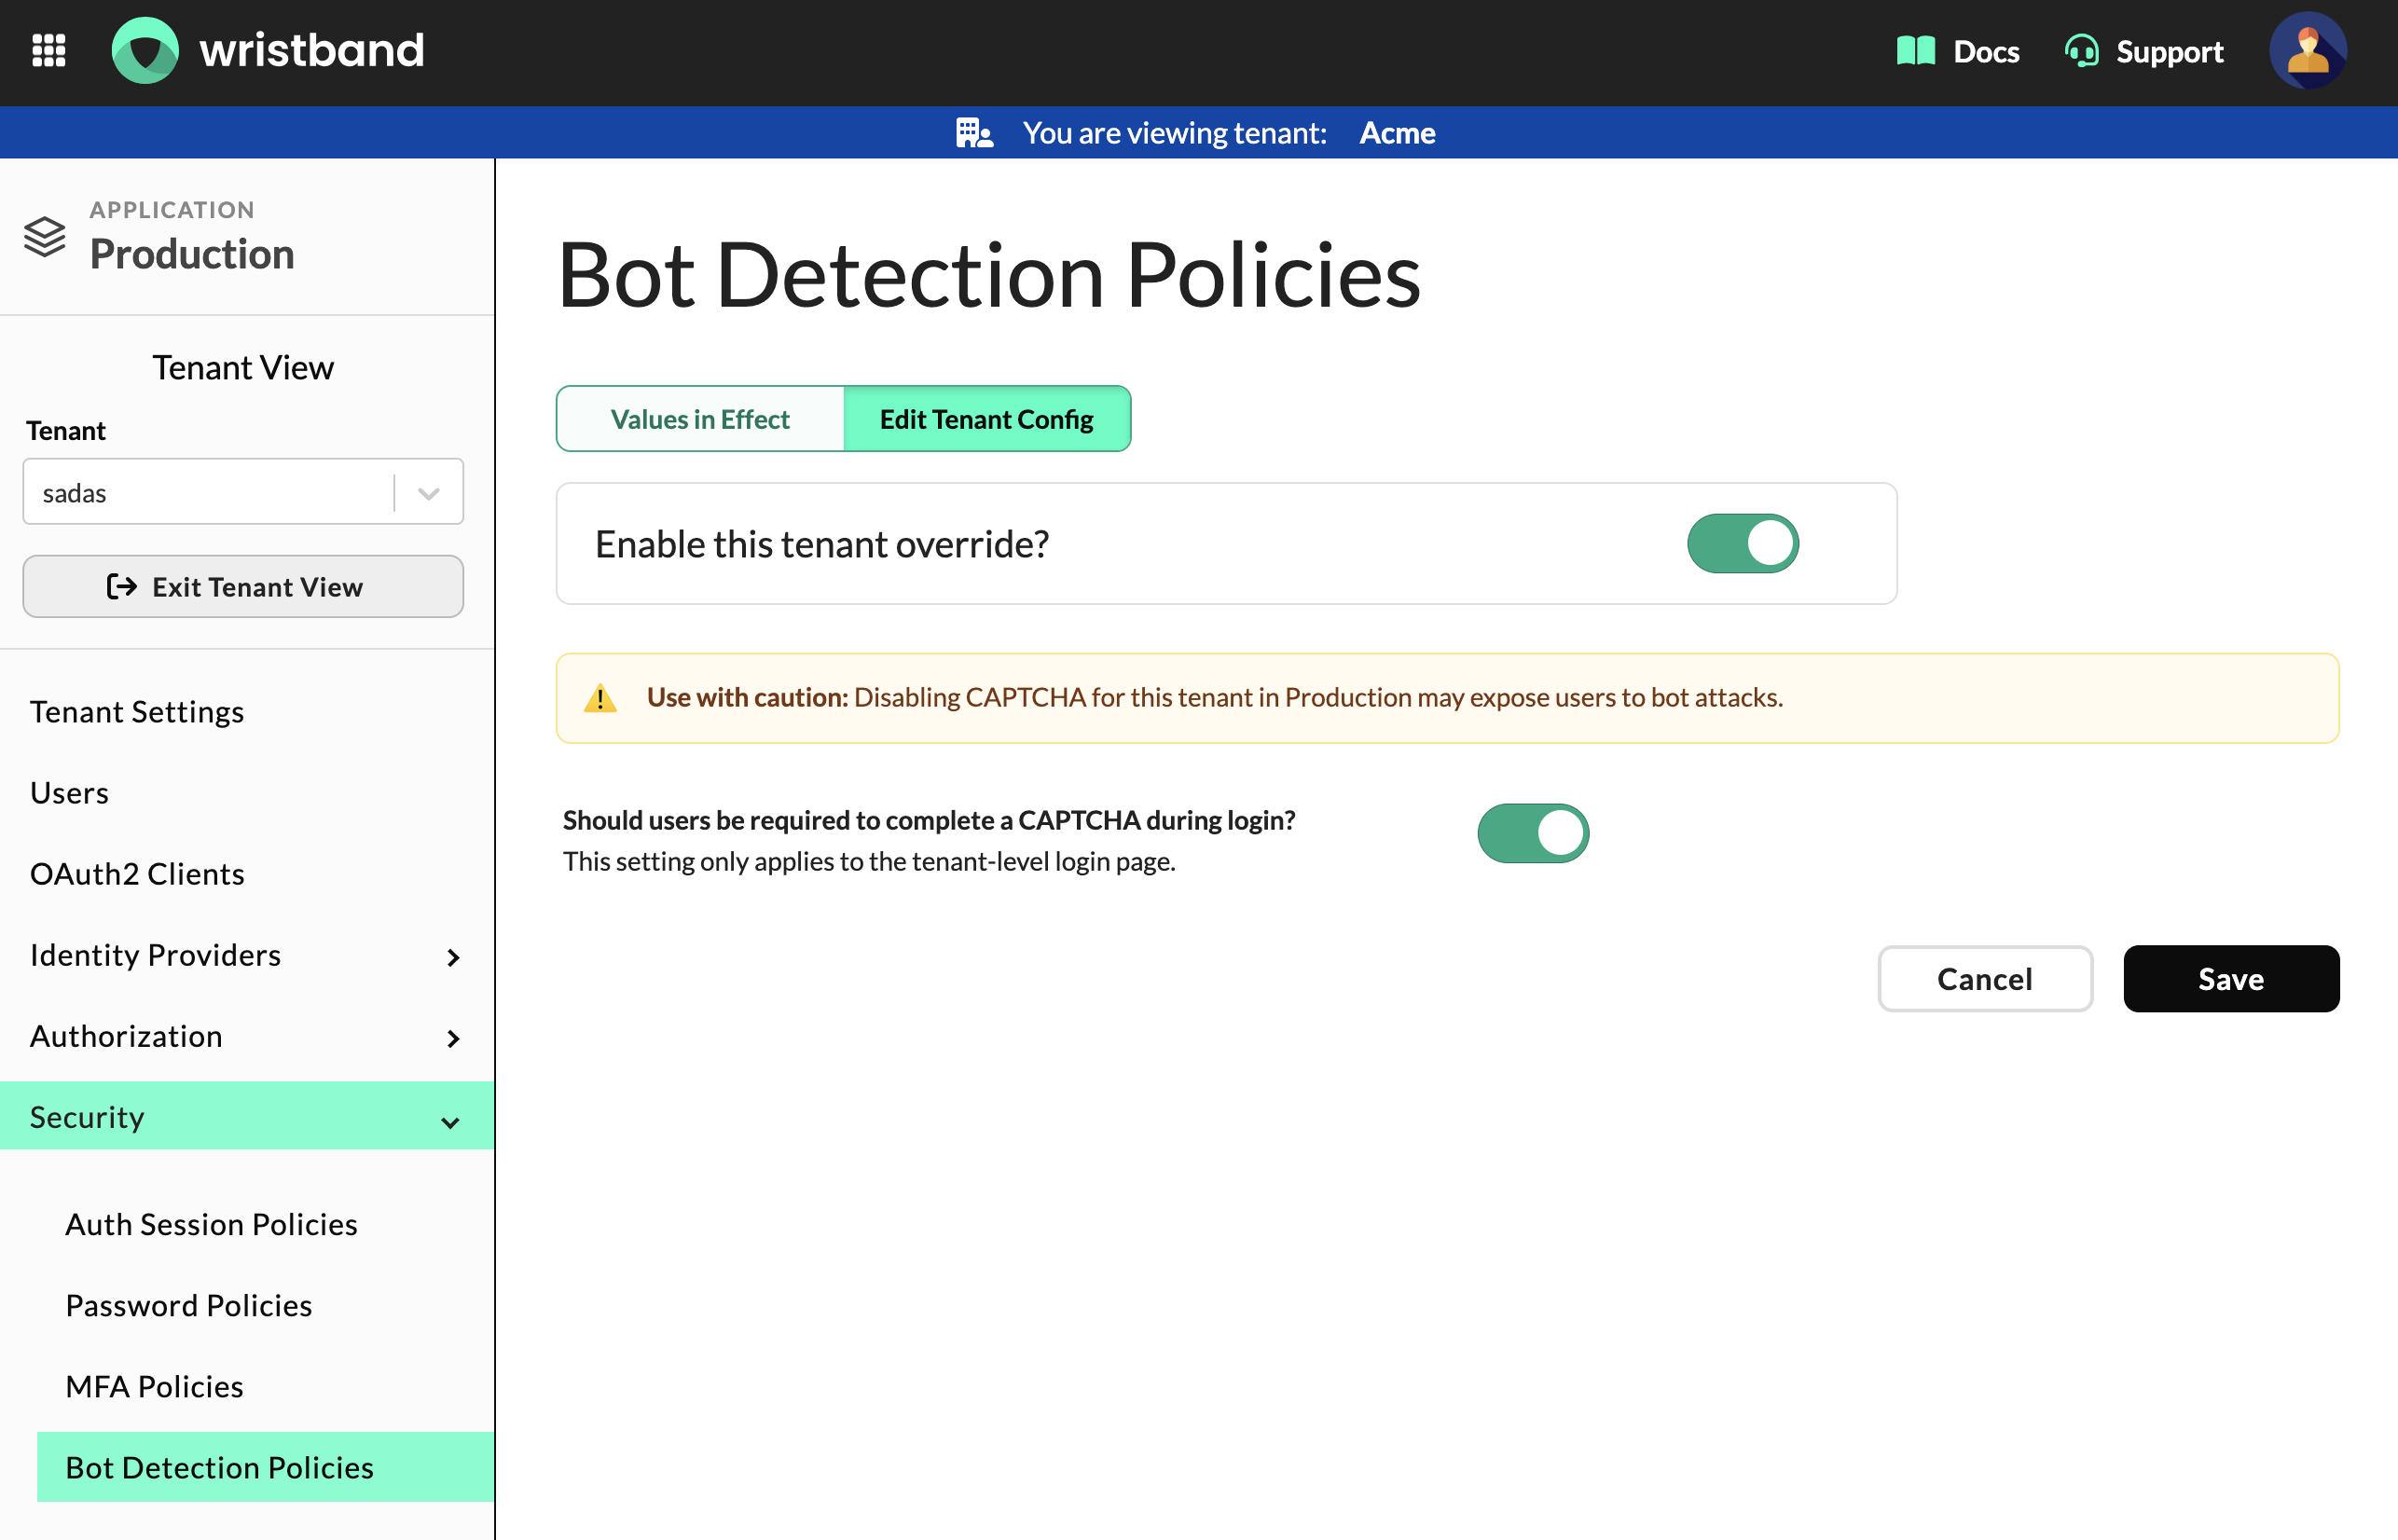Save the bot detection config
The height and width of the screenshot is (1540, 2398).
2231,979
